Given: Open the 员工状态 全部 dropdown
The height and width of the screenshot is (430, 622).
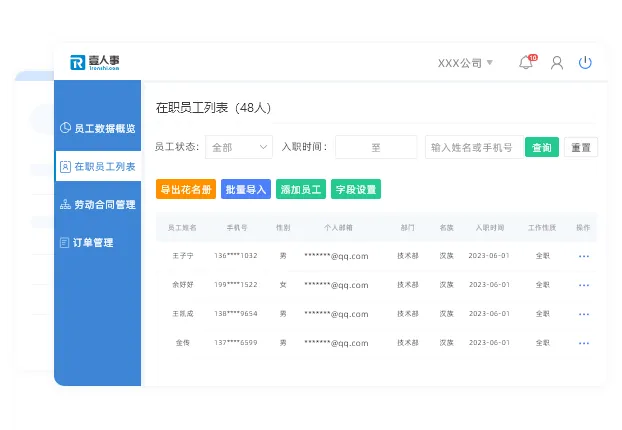Looking at the screenshot, I should 239,147.
